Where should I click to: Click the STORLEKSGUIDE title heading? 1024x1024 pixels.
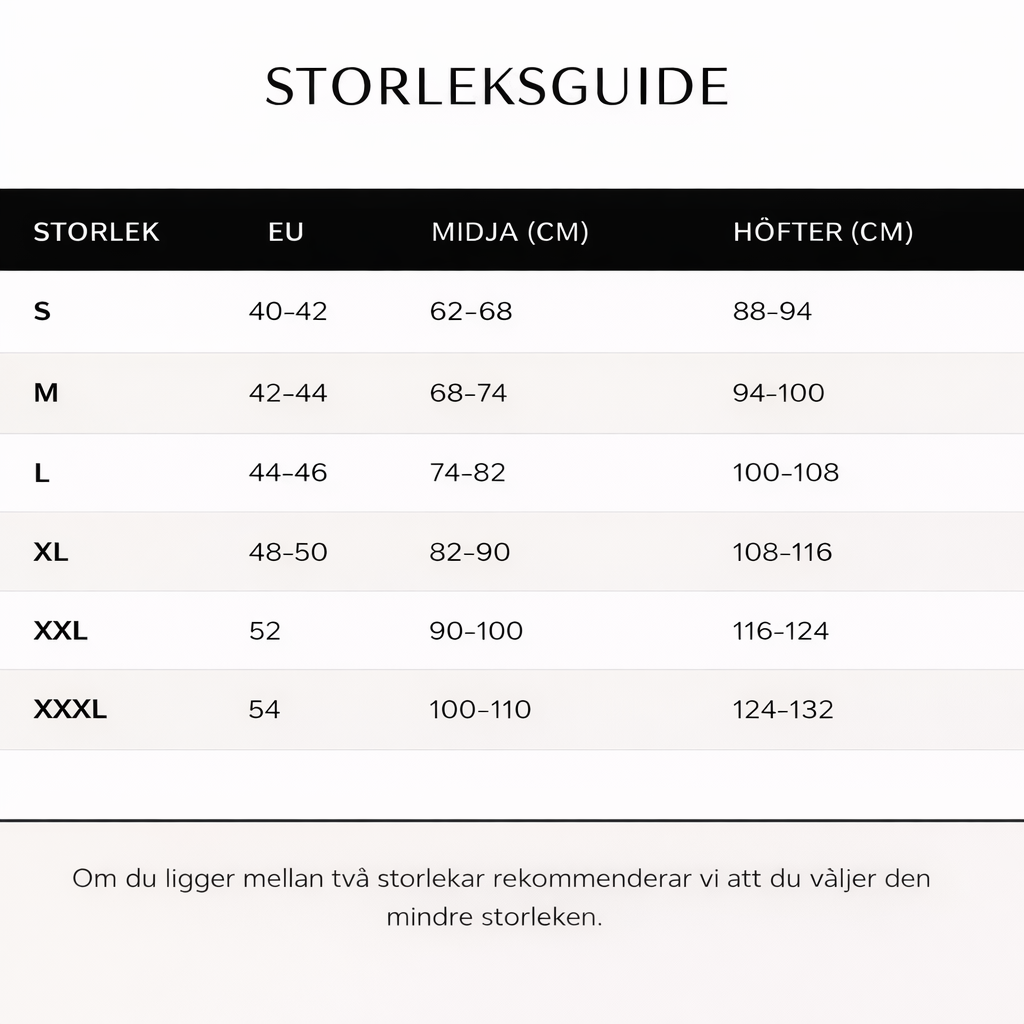point(497,88)
